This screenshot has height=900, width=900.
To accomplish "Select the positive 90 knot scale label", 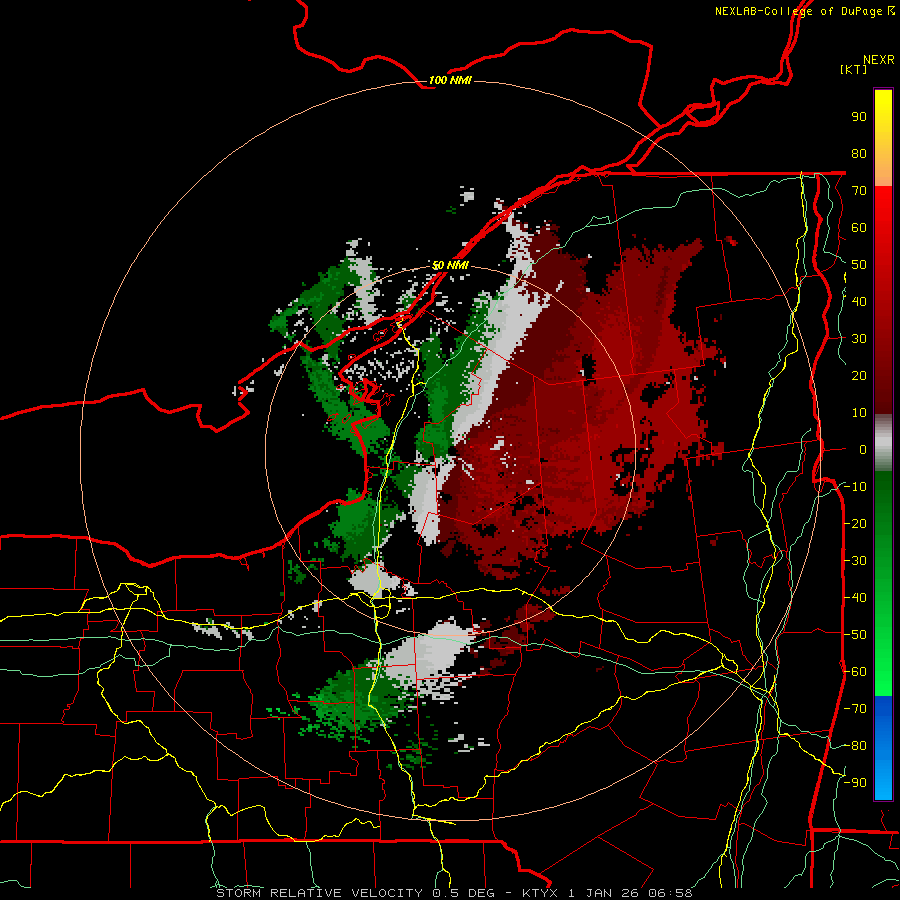I will click(859, 117).
